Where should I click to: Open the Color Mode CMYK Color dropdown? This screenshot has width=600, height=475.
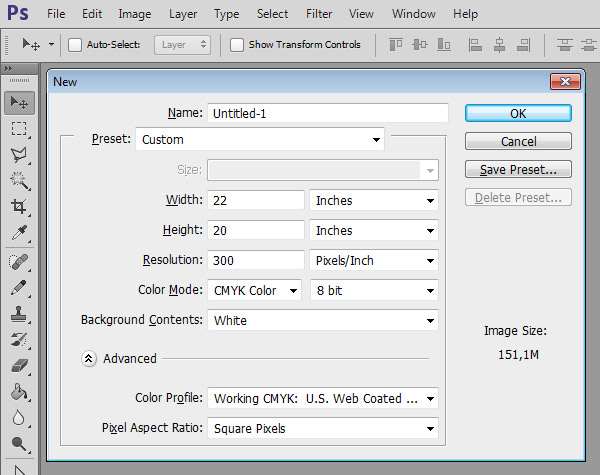(x=254, y=290)
